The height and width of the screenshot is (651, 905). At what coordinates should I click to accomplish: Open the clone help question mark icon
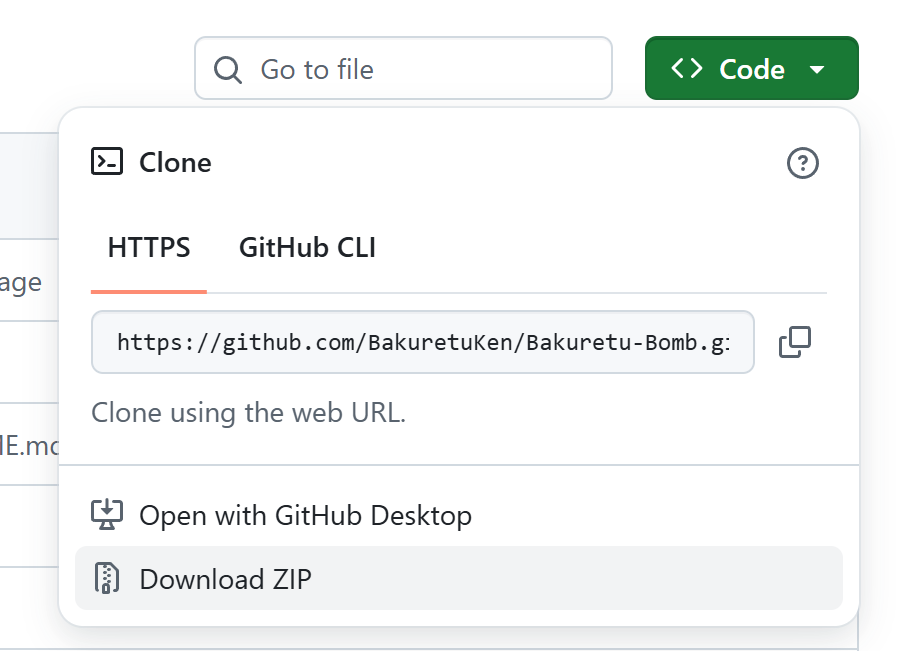click(802, 163)
